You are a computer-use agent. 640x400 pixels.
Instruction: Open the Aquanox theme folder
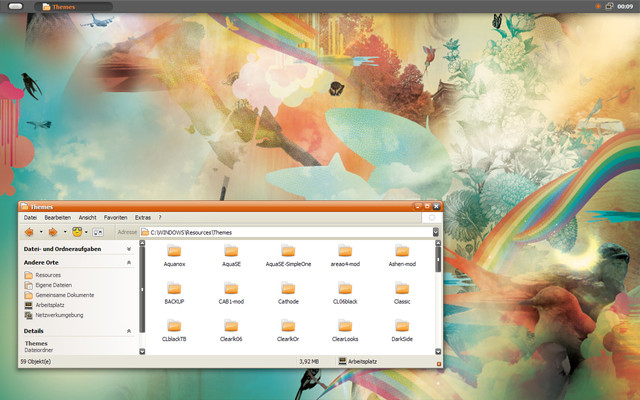[174, 256]
